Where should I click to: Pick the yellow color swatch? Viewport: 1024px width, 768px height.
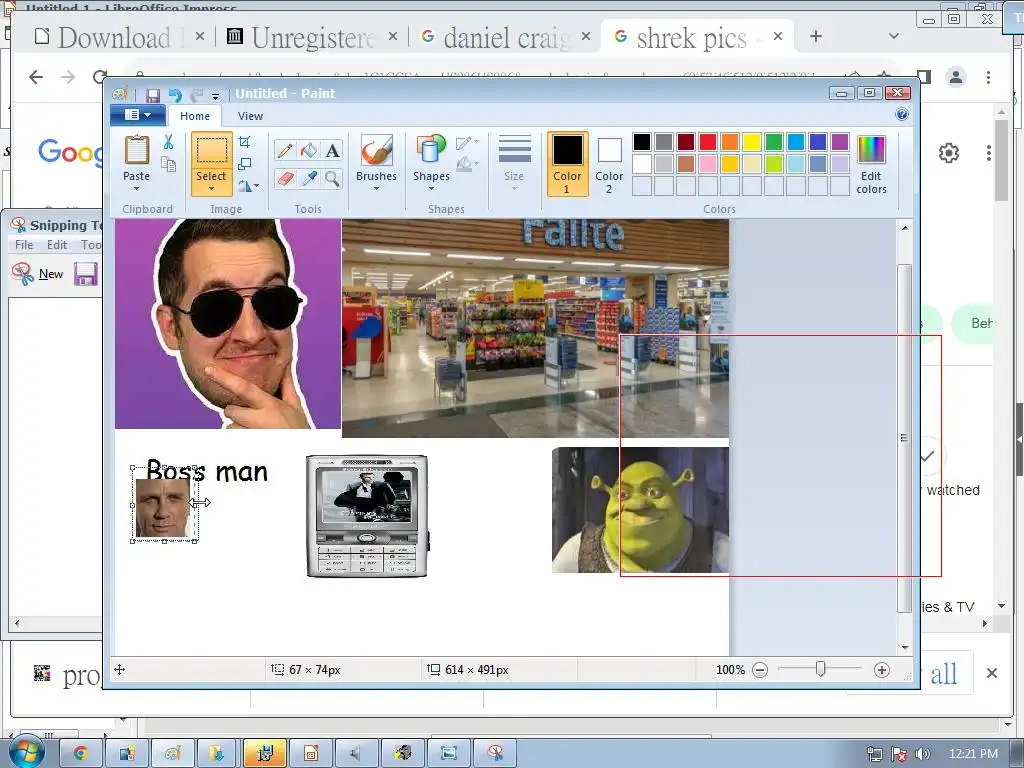coord(752,142)
